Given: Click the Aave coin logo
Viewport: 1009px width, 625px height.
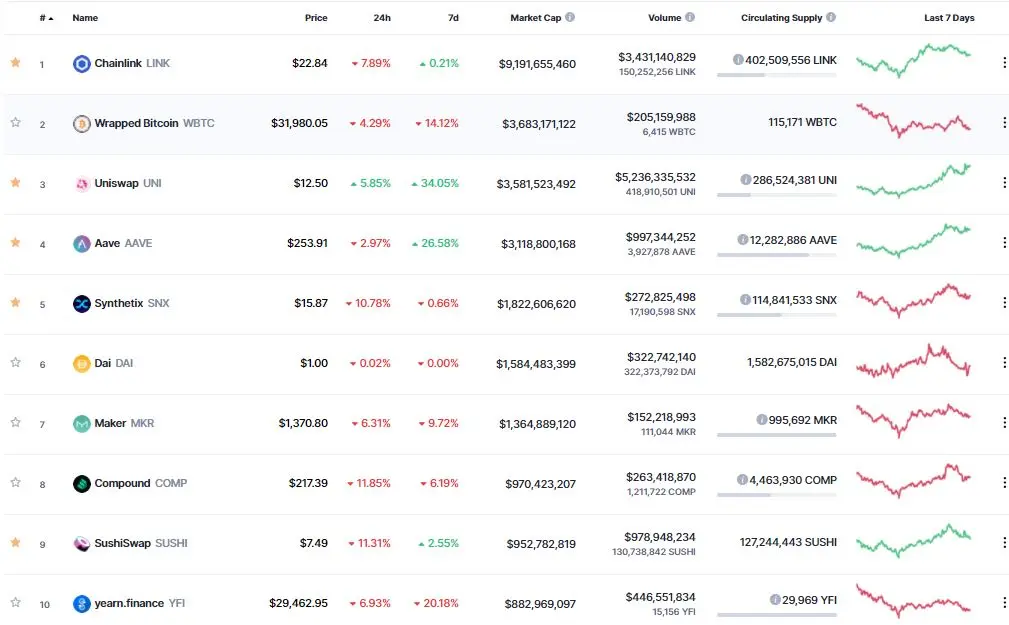Looking at the screenshot, I should (x=82, y=243).
